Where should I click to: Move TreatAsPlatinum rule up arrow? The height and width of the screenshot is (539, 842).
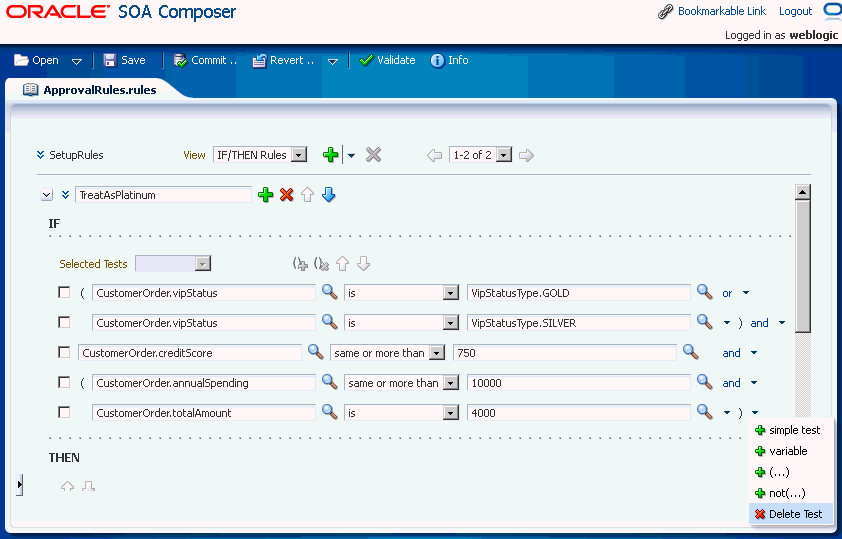click(x=307, y=195)
